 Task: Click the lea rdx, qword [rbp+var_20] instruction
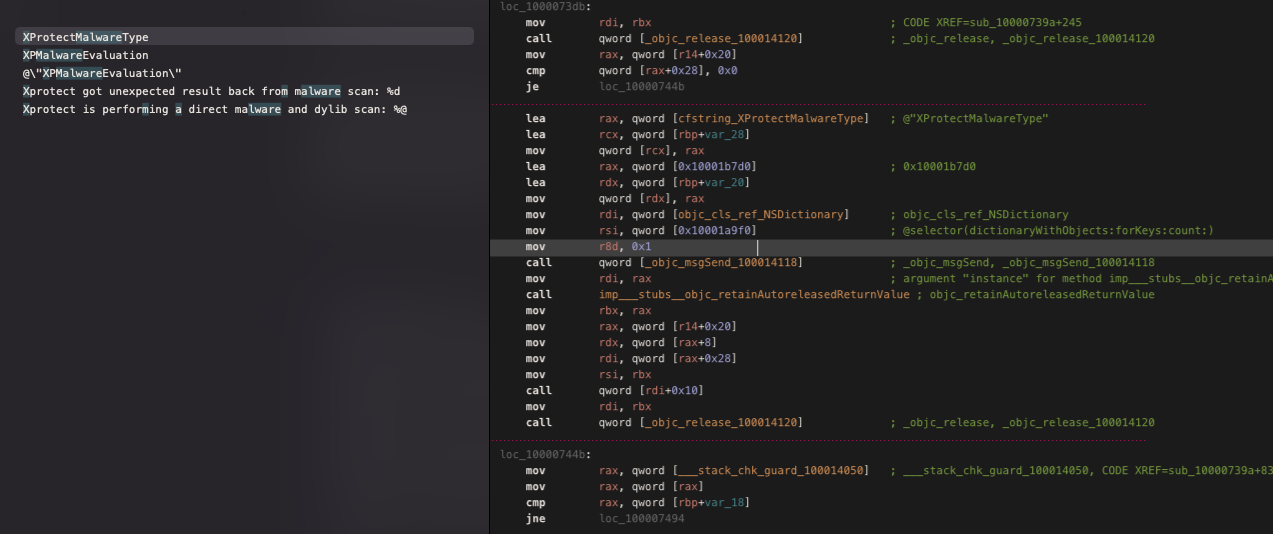pos(638,182)
